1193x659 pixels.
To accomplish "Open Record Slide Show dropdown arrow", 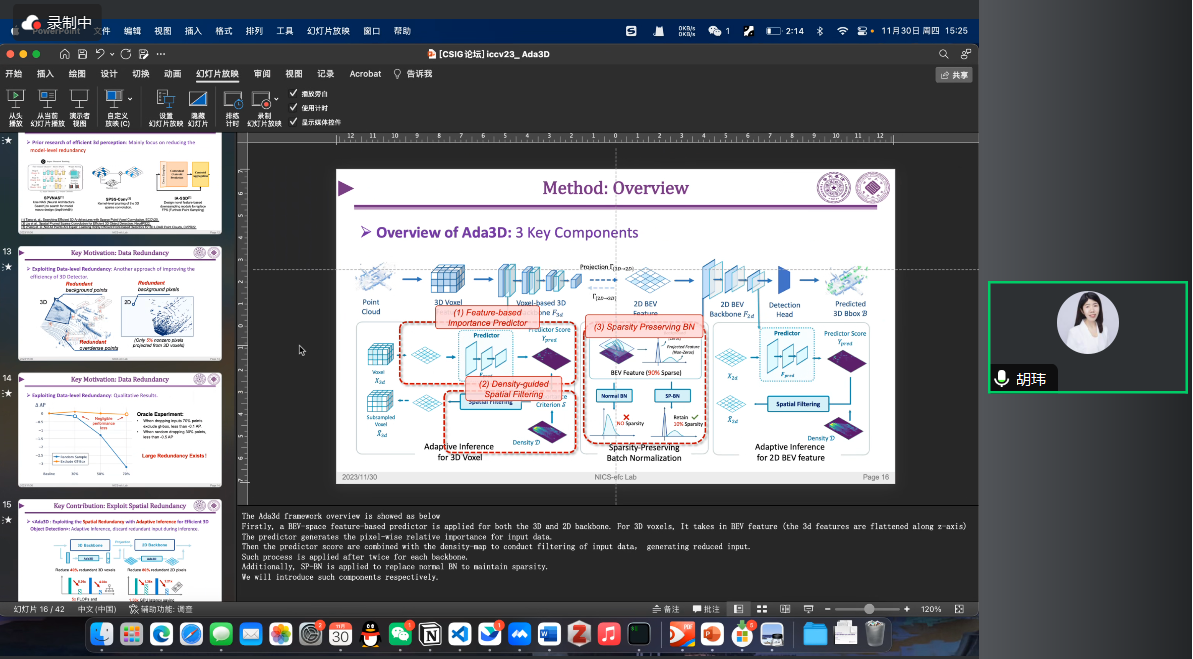I will click(275, 100).
